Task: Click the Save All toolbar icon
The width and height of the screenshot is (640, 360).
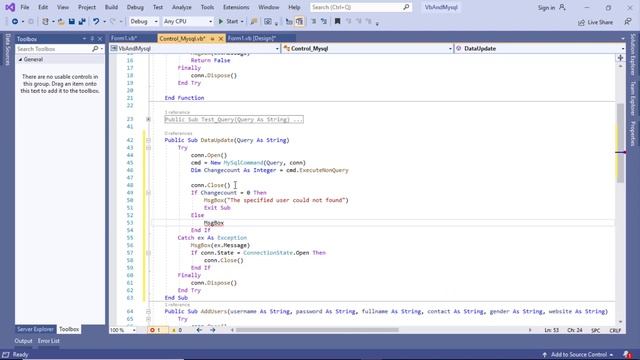Action: pyautogui.click(x=82, y=21)
